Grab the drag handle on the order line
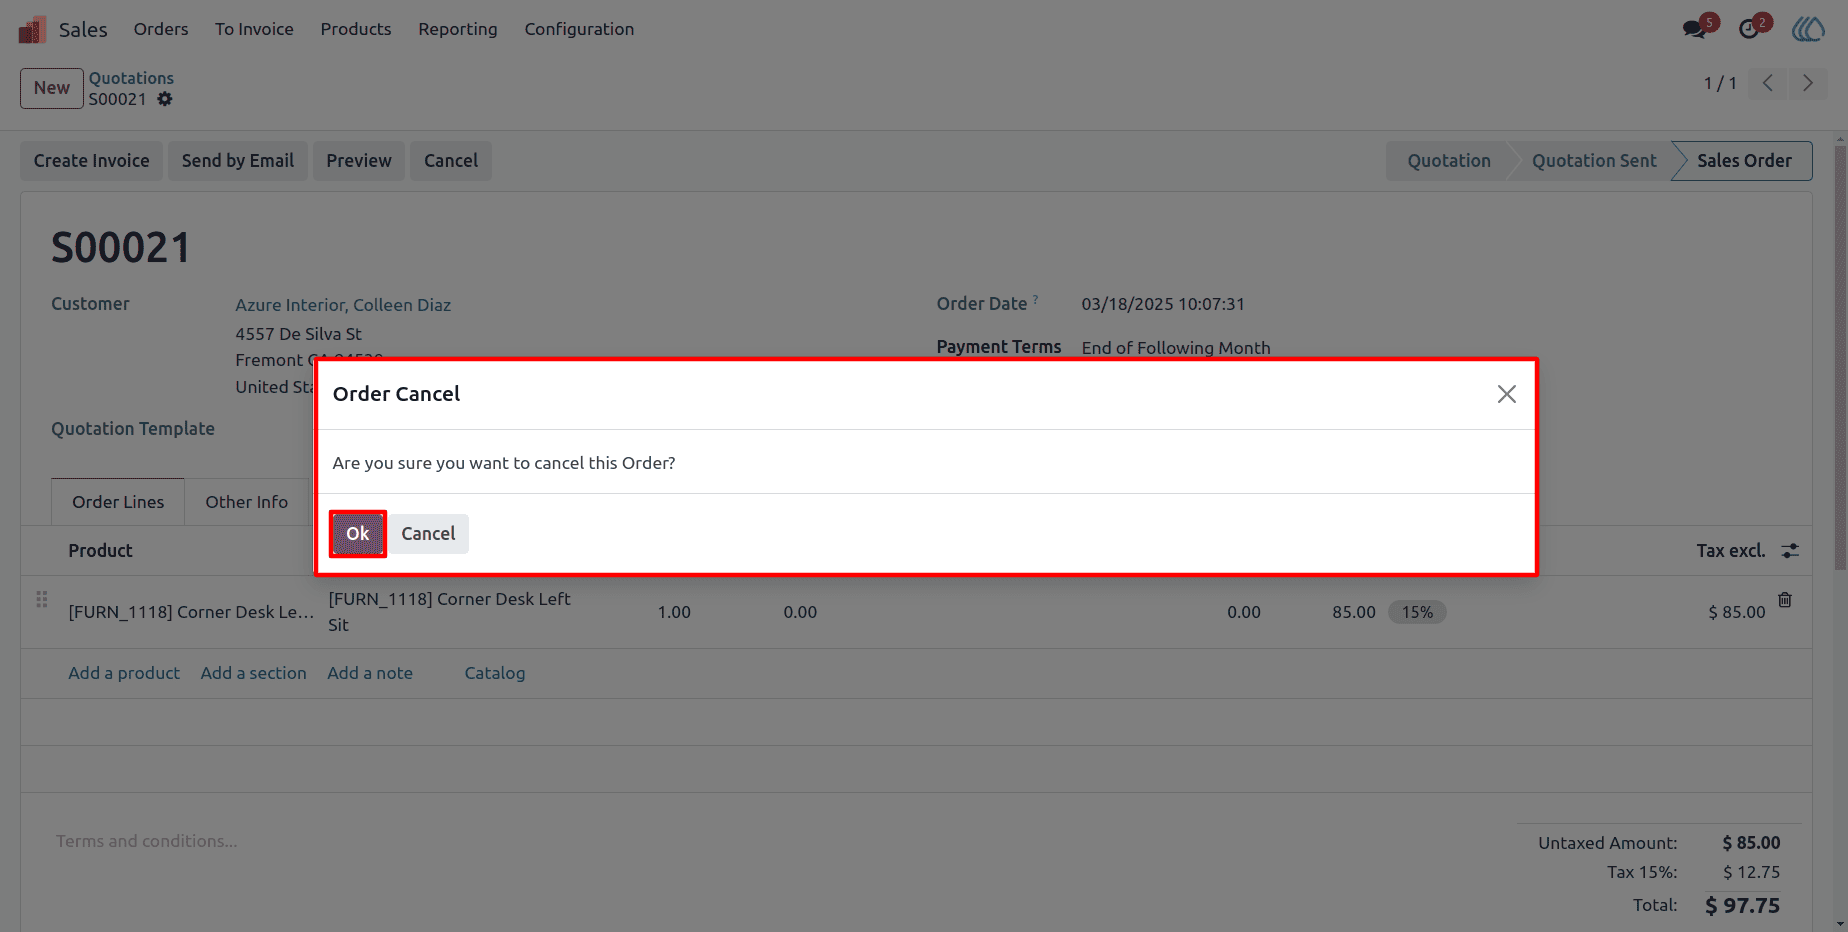The height and width of the screenshot is (932, 1848). [42, 599]
